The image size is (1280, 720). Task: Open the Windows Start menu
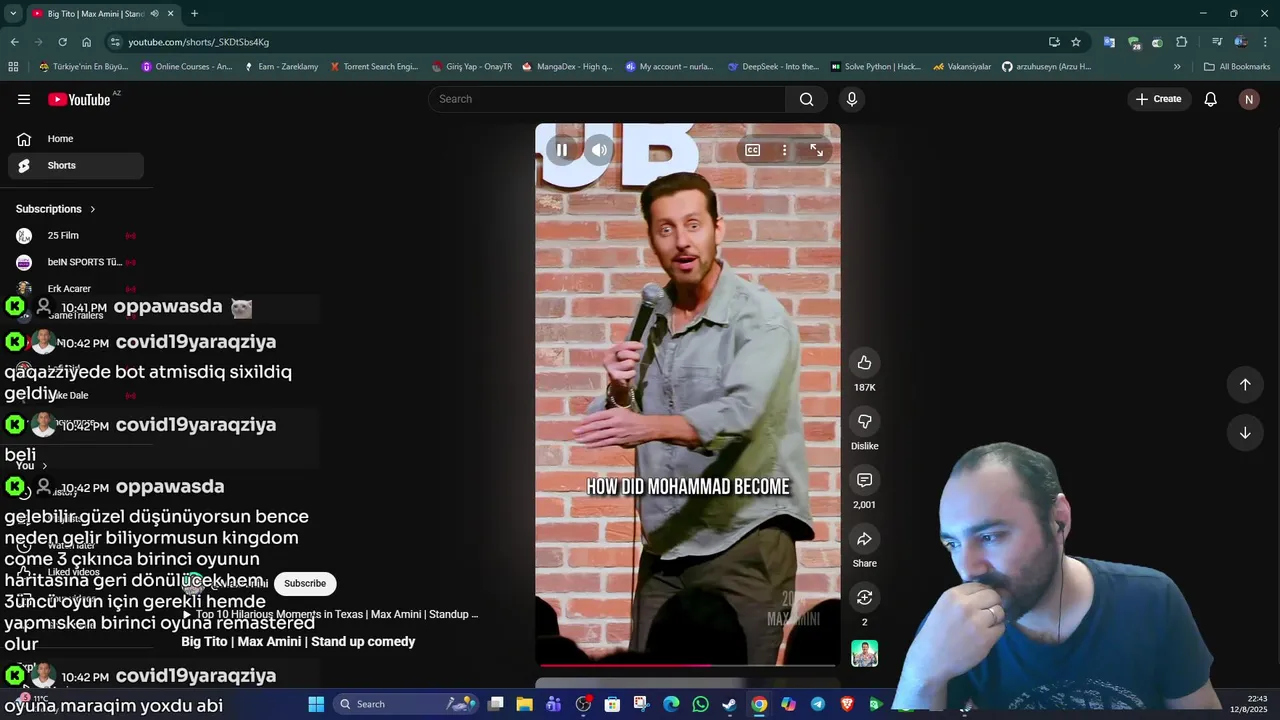(316, 704)
